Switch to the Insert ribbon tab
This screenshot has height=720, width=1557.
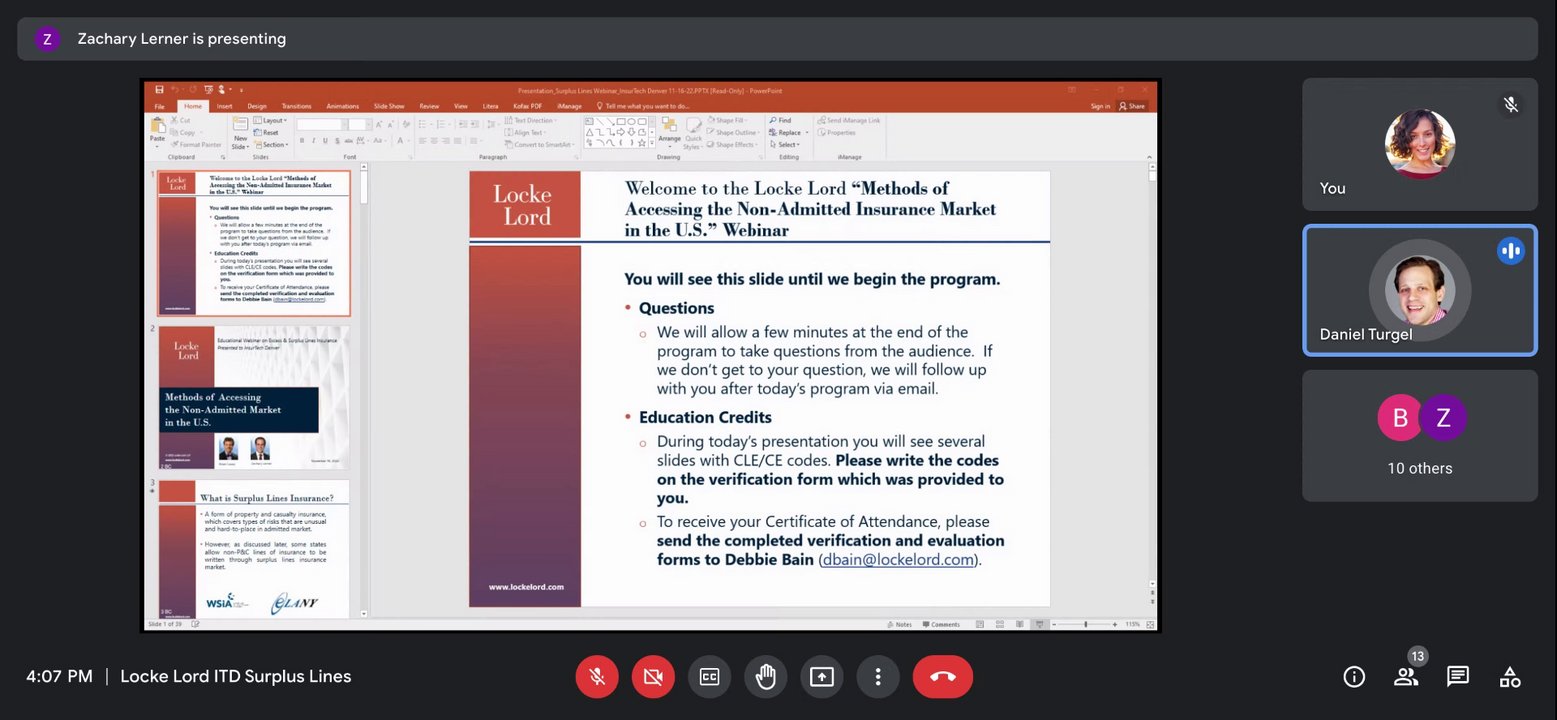[x=224, y=106]
